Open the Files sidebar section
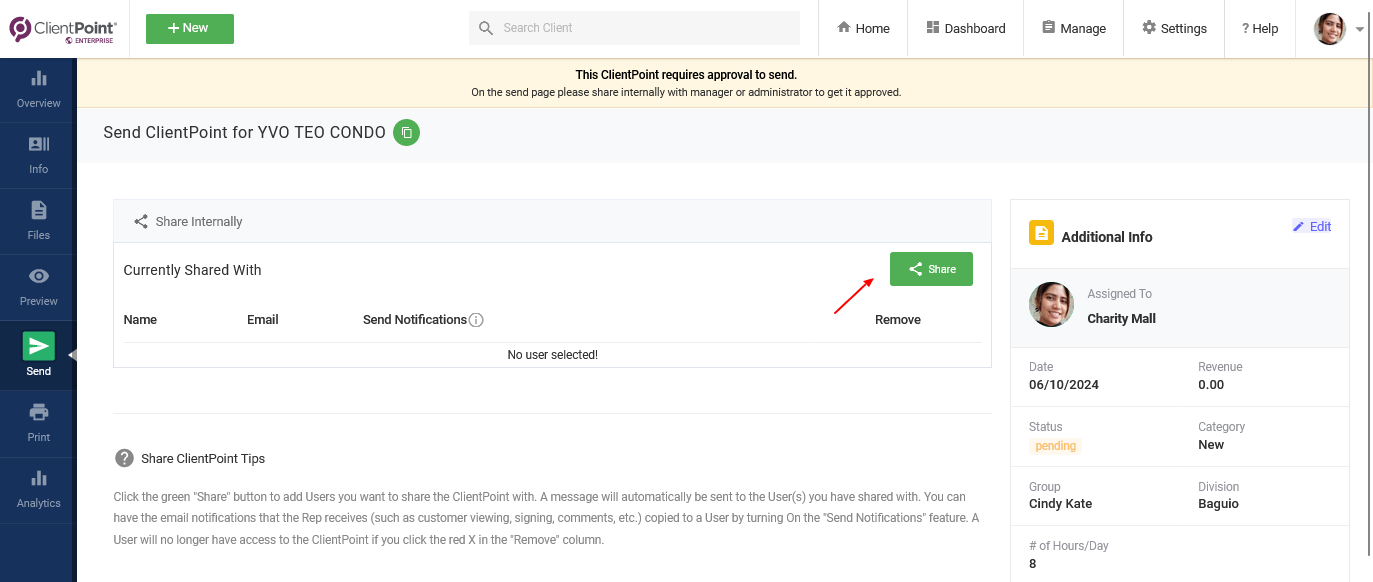 click(38, 222)
